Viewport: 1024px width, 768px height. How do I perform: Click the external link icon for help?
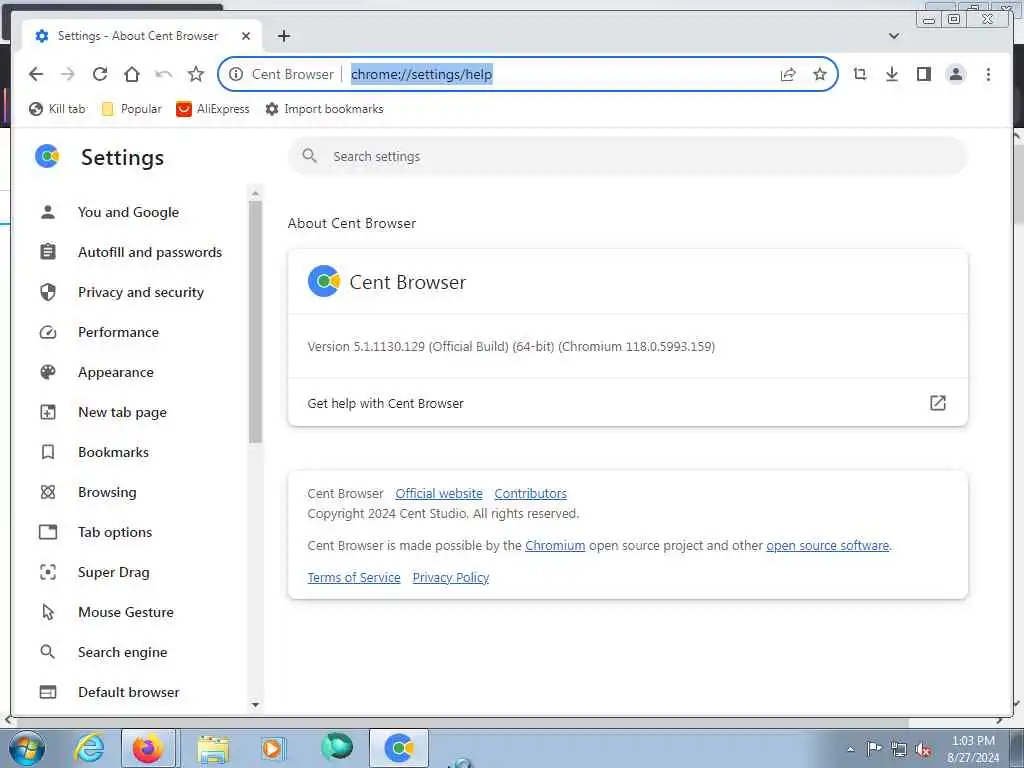[938, 403]
